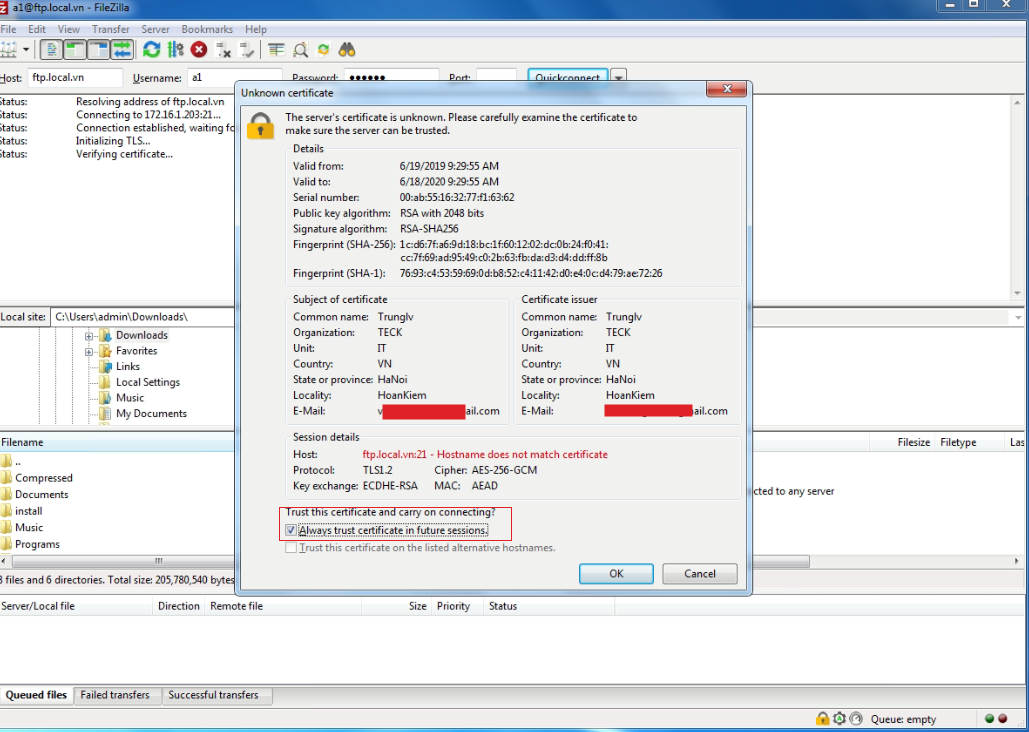Screen dimensions: 1029x732
Task: Click the red activity indicator light
Action: [1003, 719]
